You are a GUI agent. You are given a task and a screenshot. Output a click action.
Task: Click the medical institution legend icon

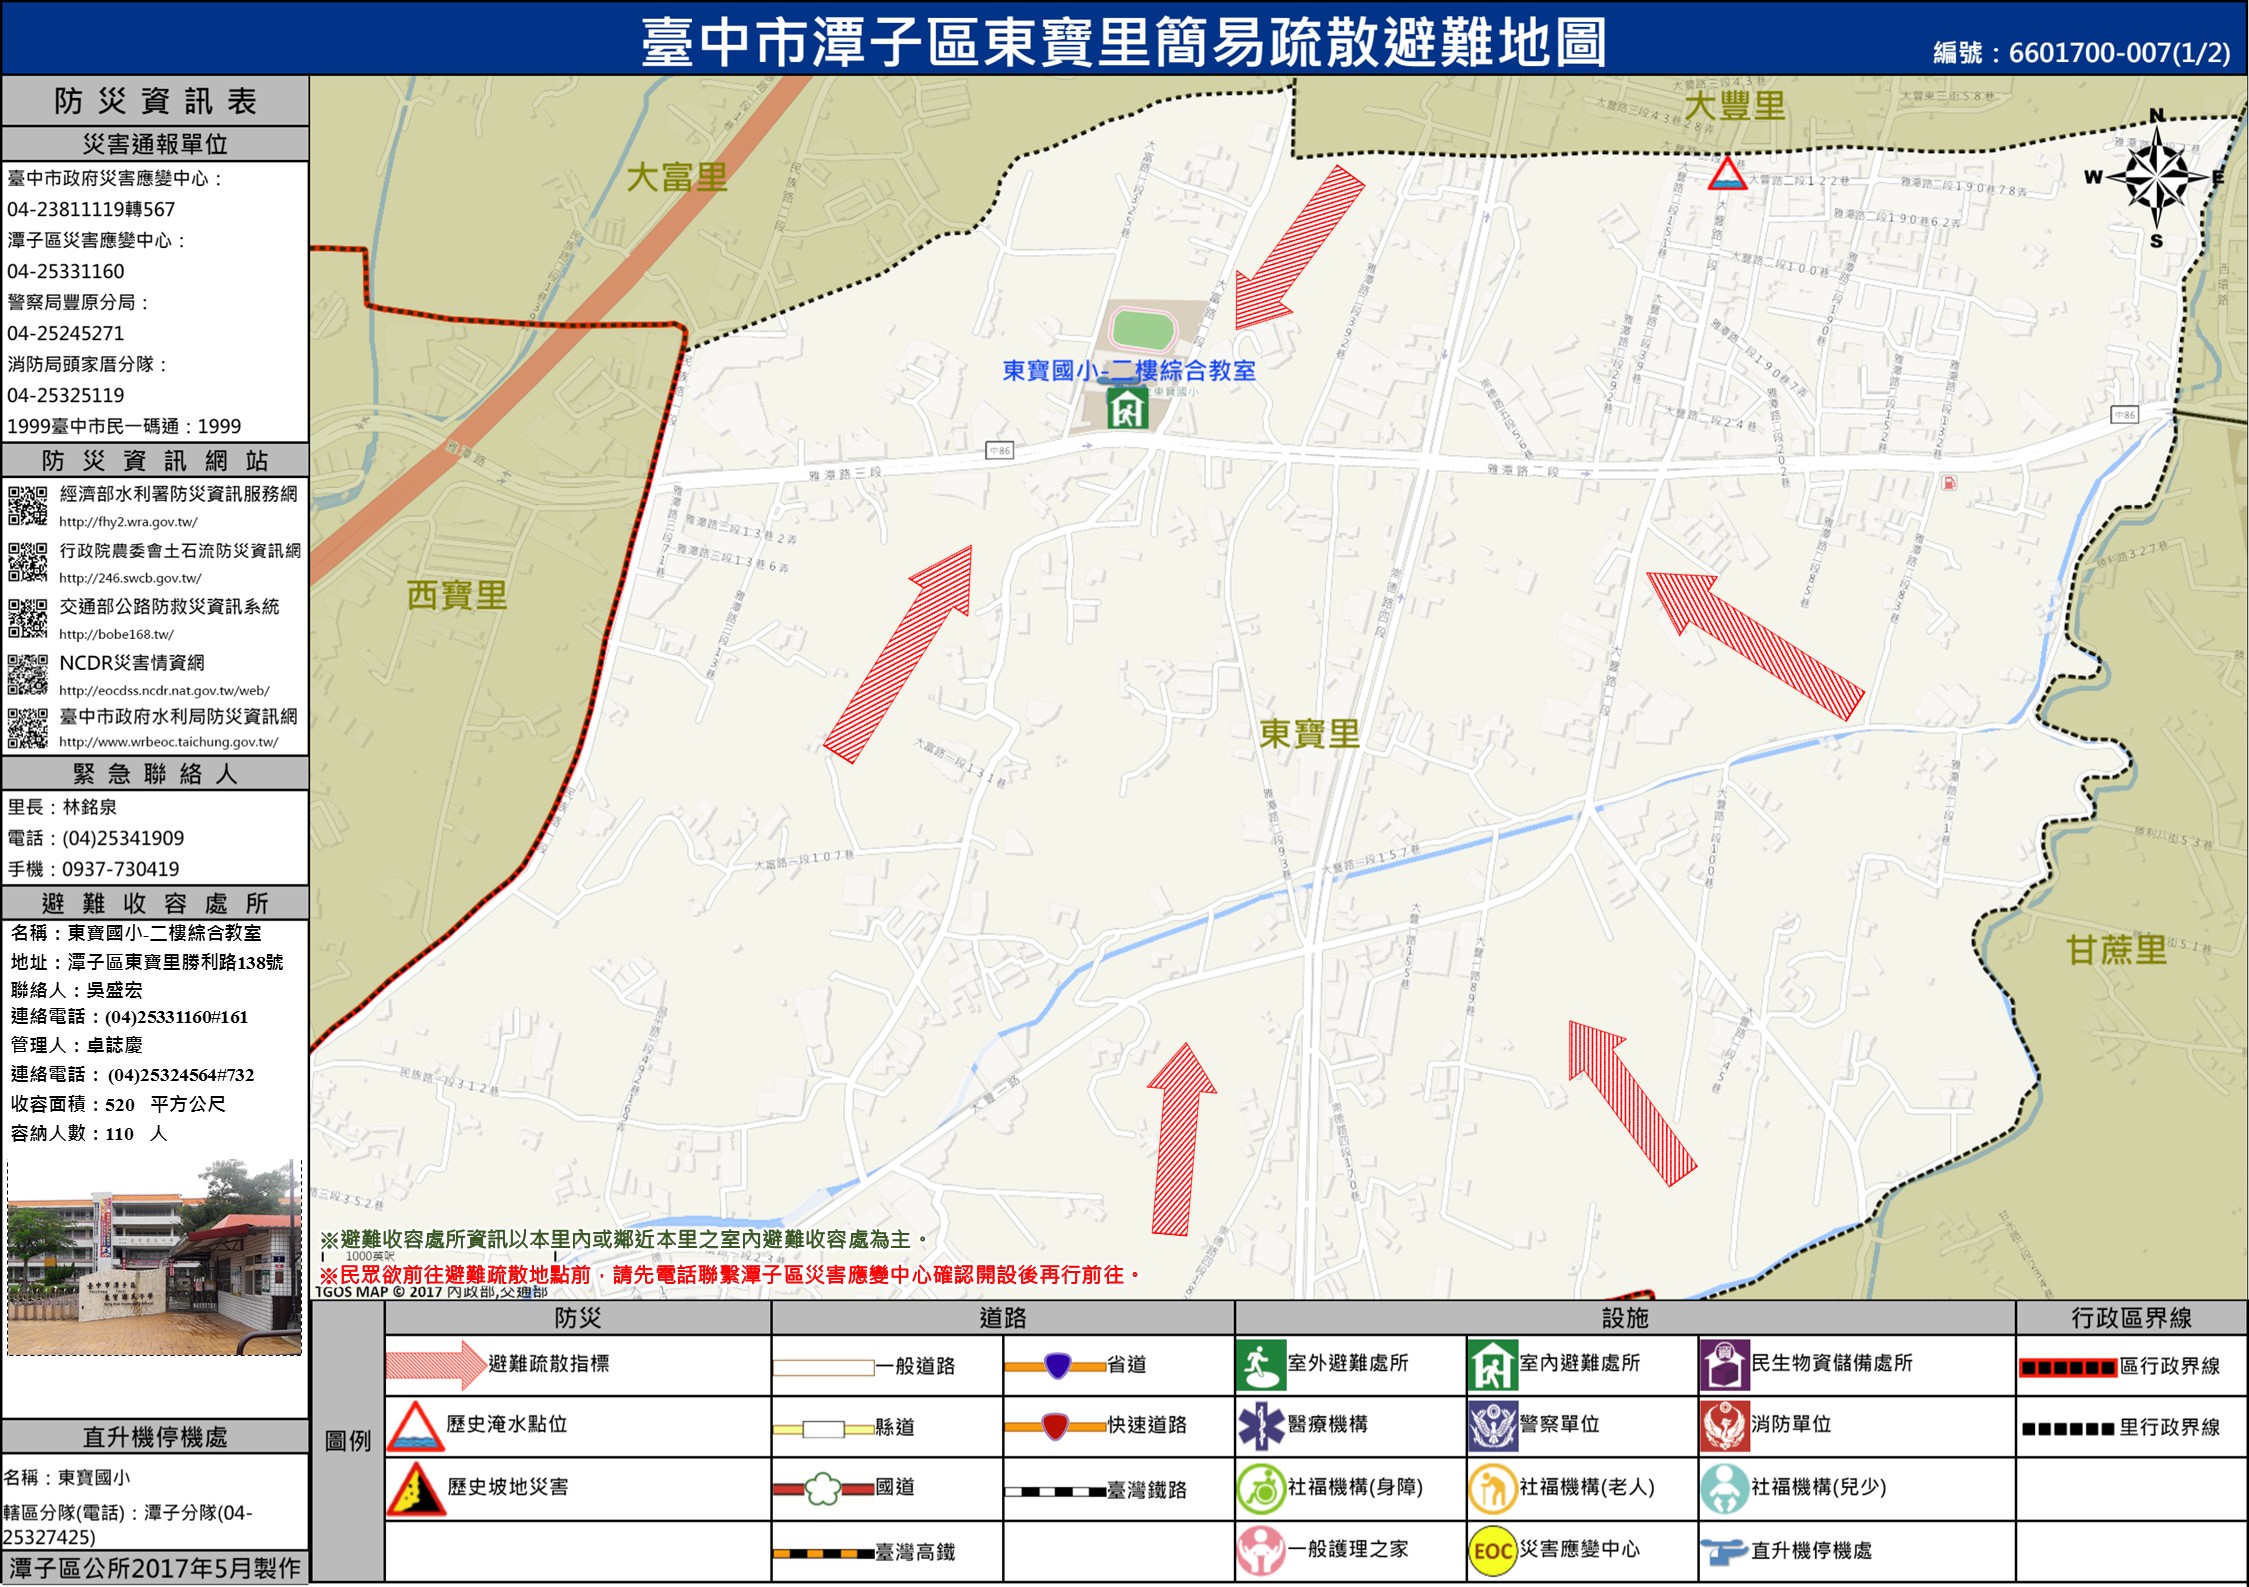(1260, 1425)
